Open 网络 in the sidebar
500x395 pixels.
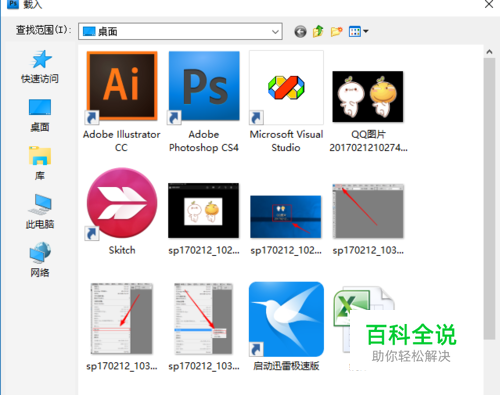tap(40, 260)
